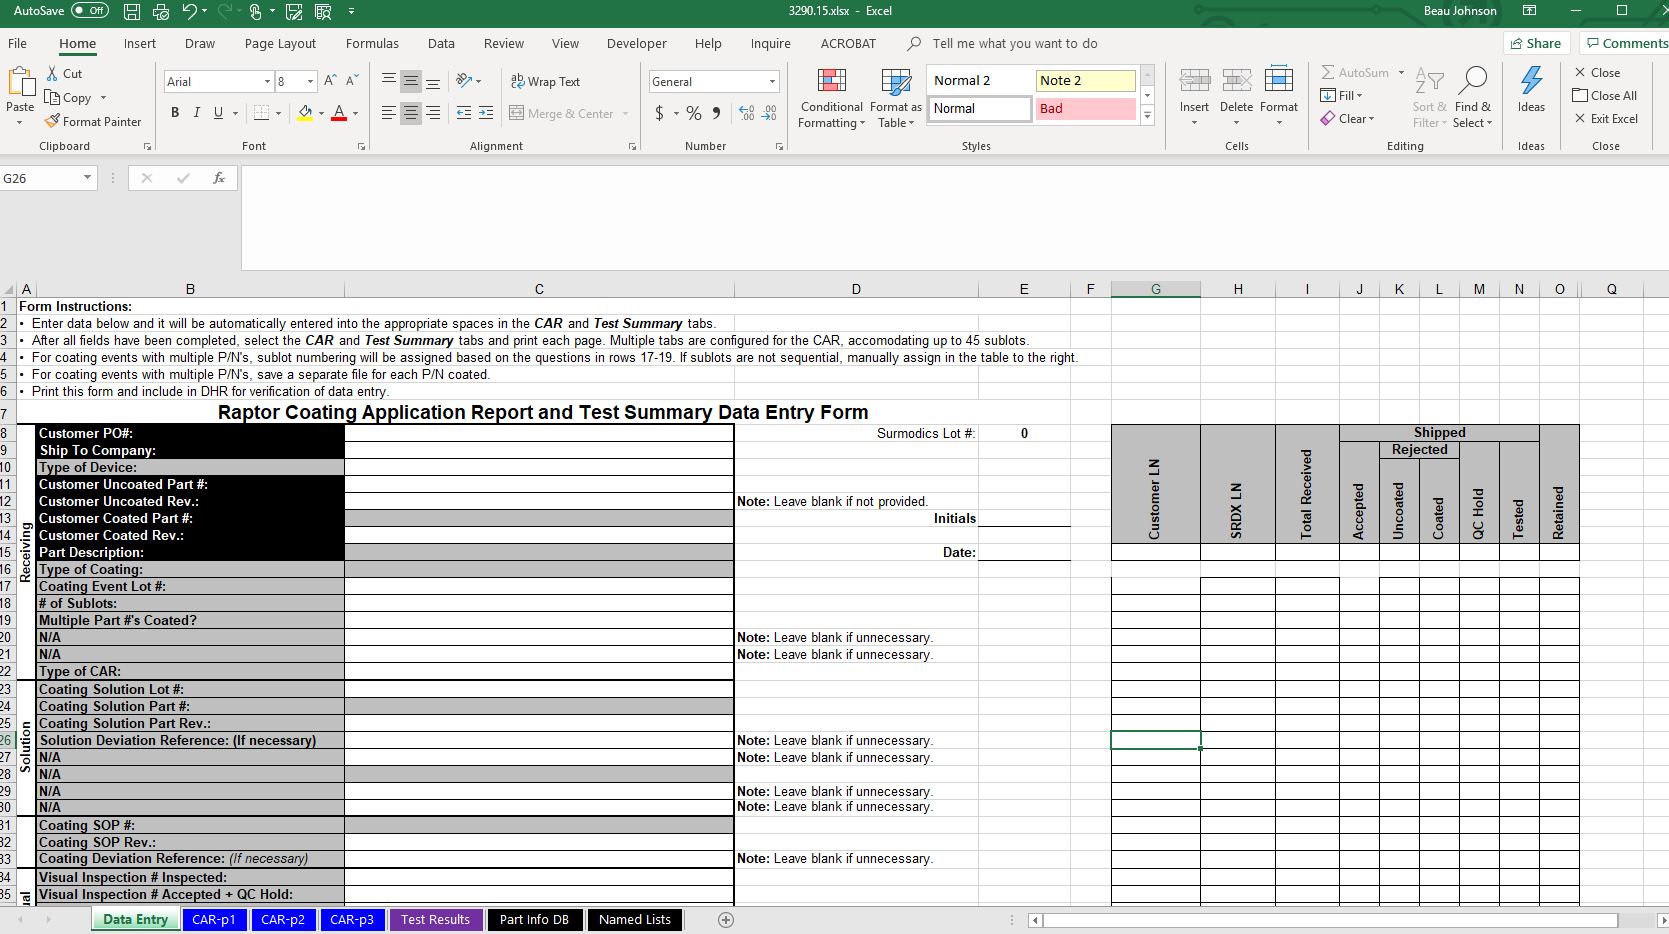The width and height of the screenshot is (1669, 934).
Task: Apply Italic formatting
Action: (x=196, y=113)
